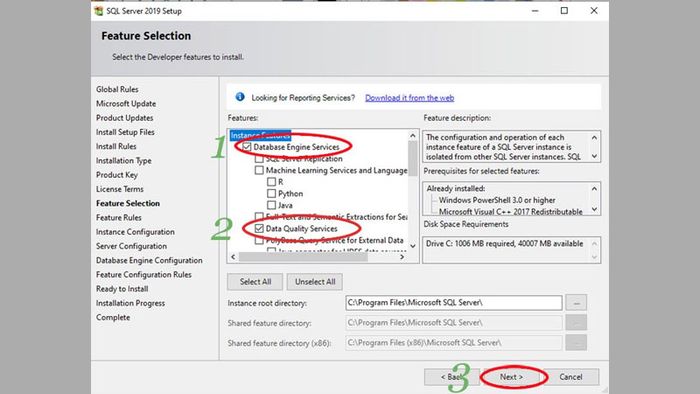Enable the Python checkbox
This screenshot has height=394, width=700.
pos(271,193)
